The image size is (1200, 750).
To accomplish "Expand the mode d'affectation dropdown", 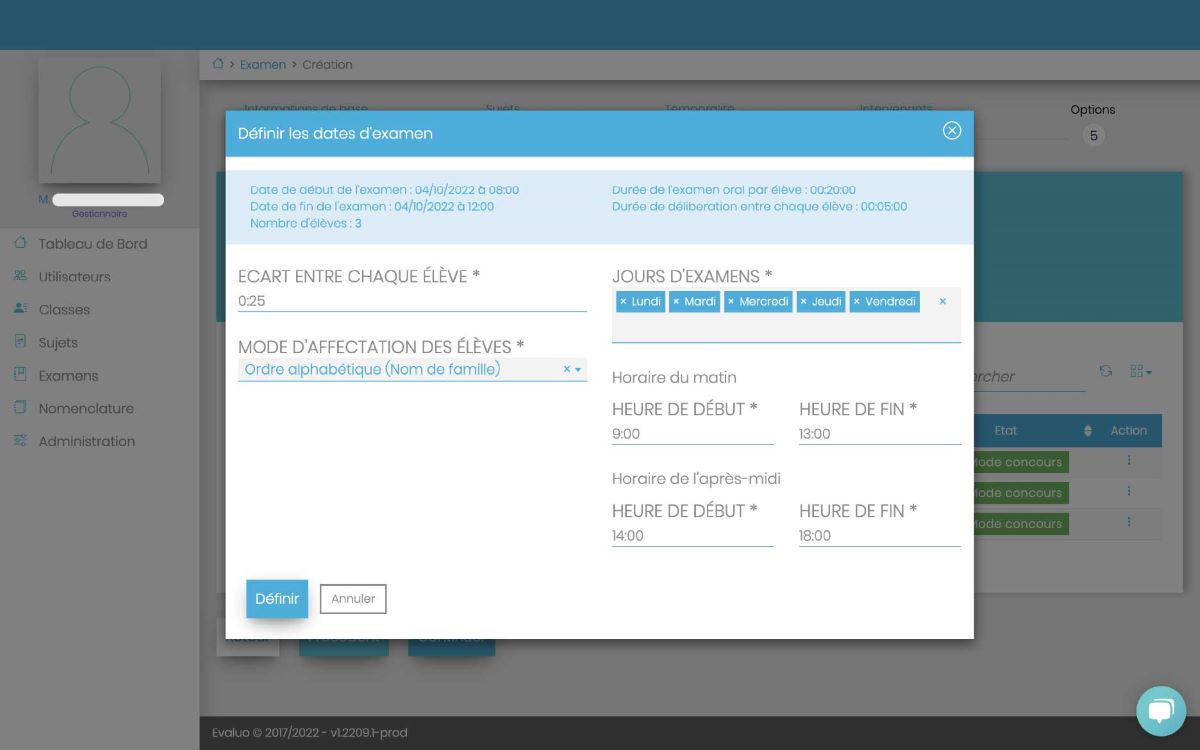I will pos(578,370).
